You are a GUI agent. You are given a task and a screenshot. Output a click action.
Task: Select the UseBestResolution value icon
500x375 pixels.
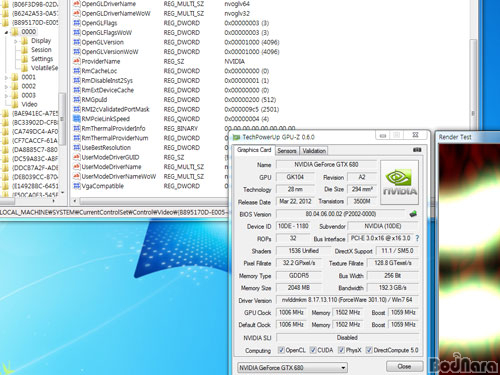point(77,147)
